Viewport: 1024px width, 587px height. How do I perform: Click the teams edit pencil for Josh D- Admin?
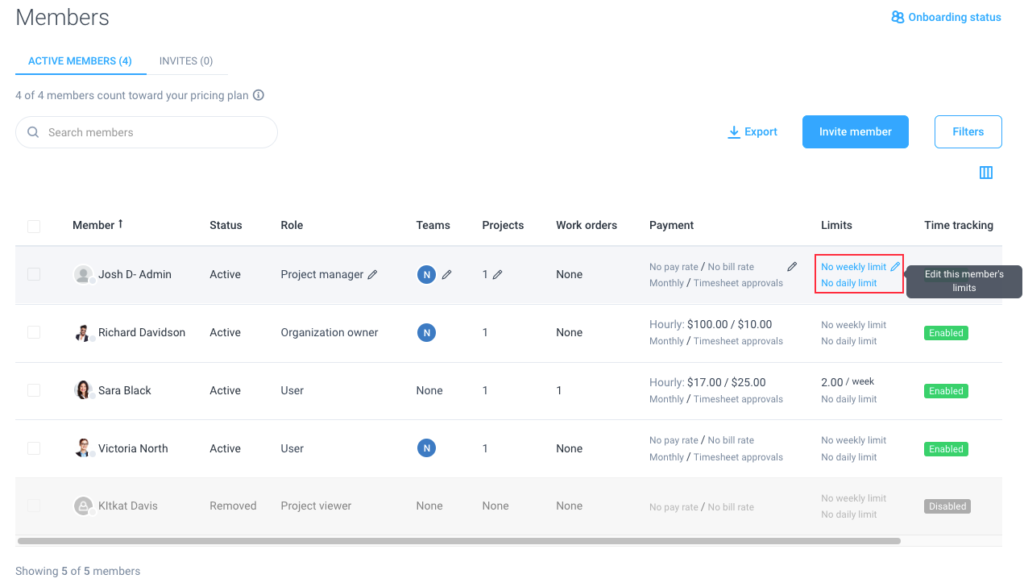[x=447, y=273]
